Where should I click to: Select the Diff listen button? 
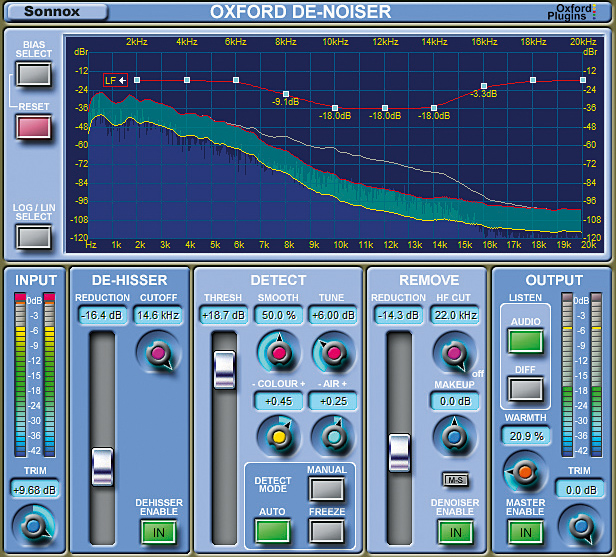pyautogui.click(x=525, y=389)
